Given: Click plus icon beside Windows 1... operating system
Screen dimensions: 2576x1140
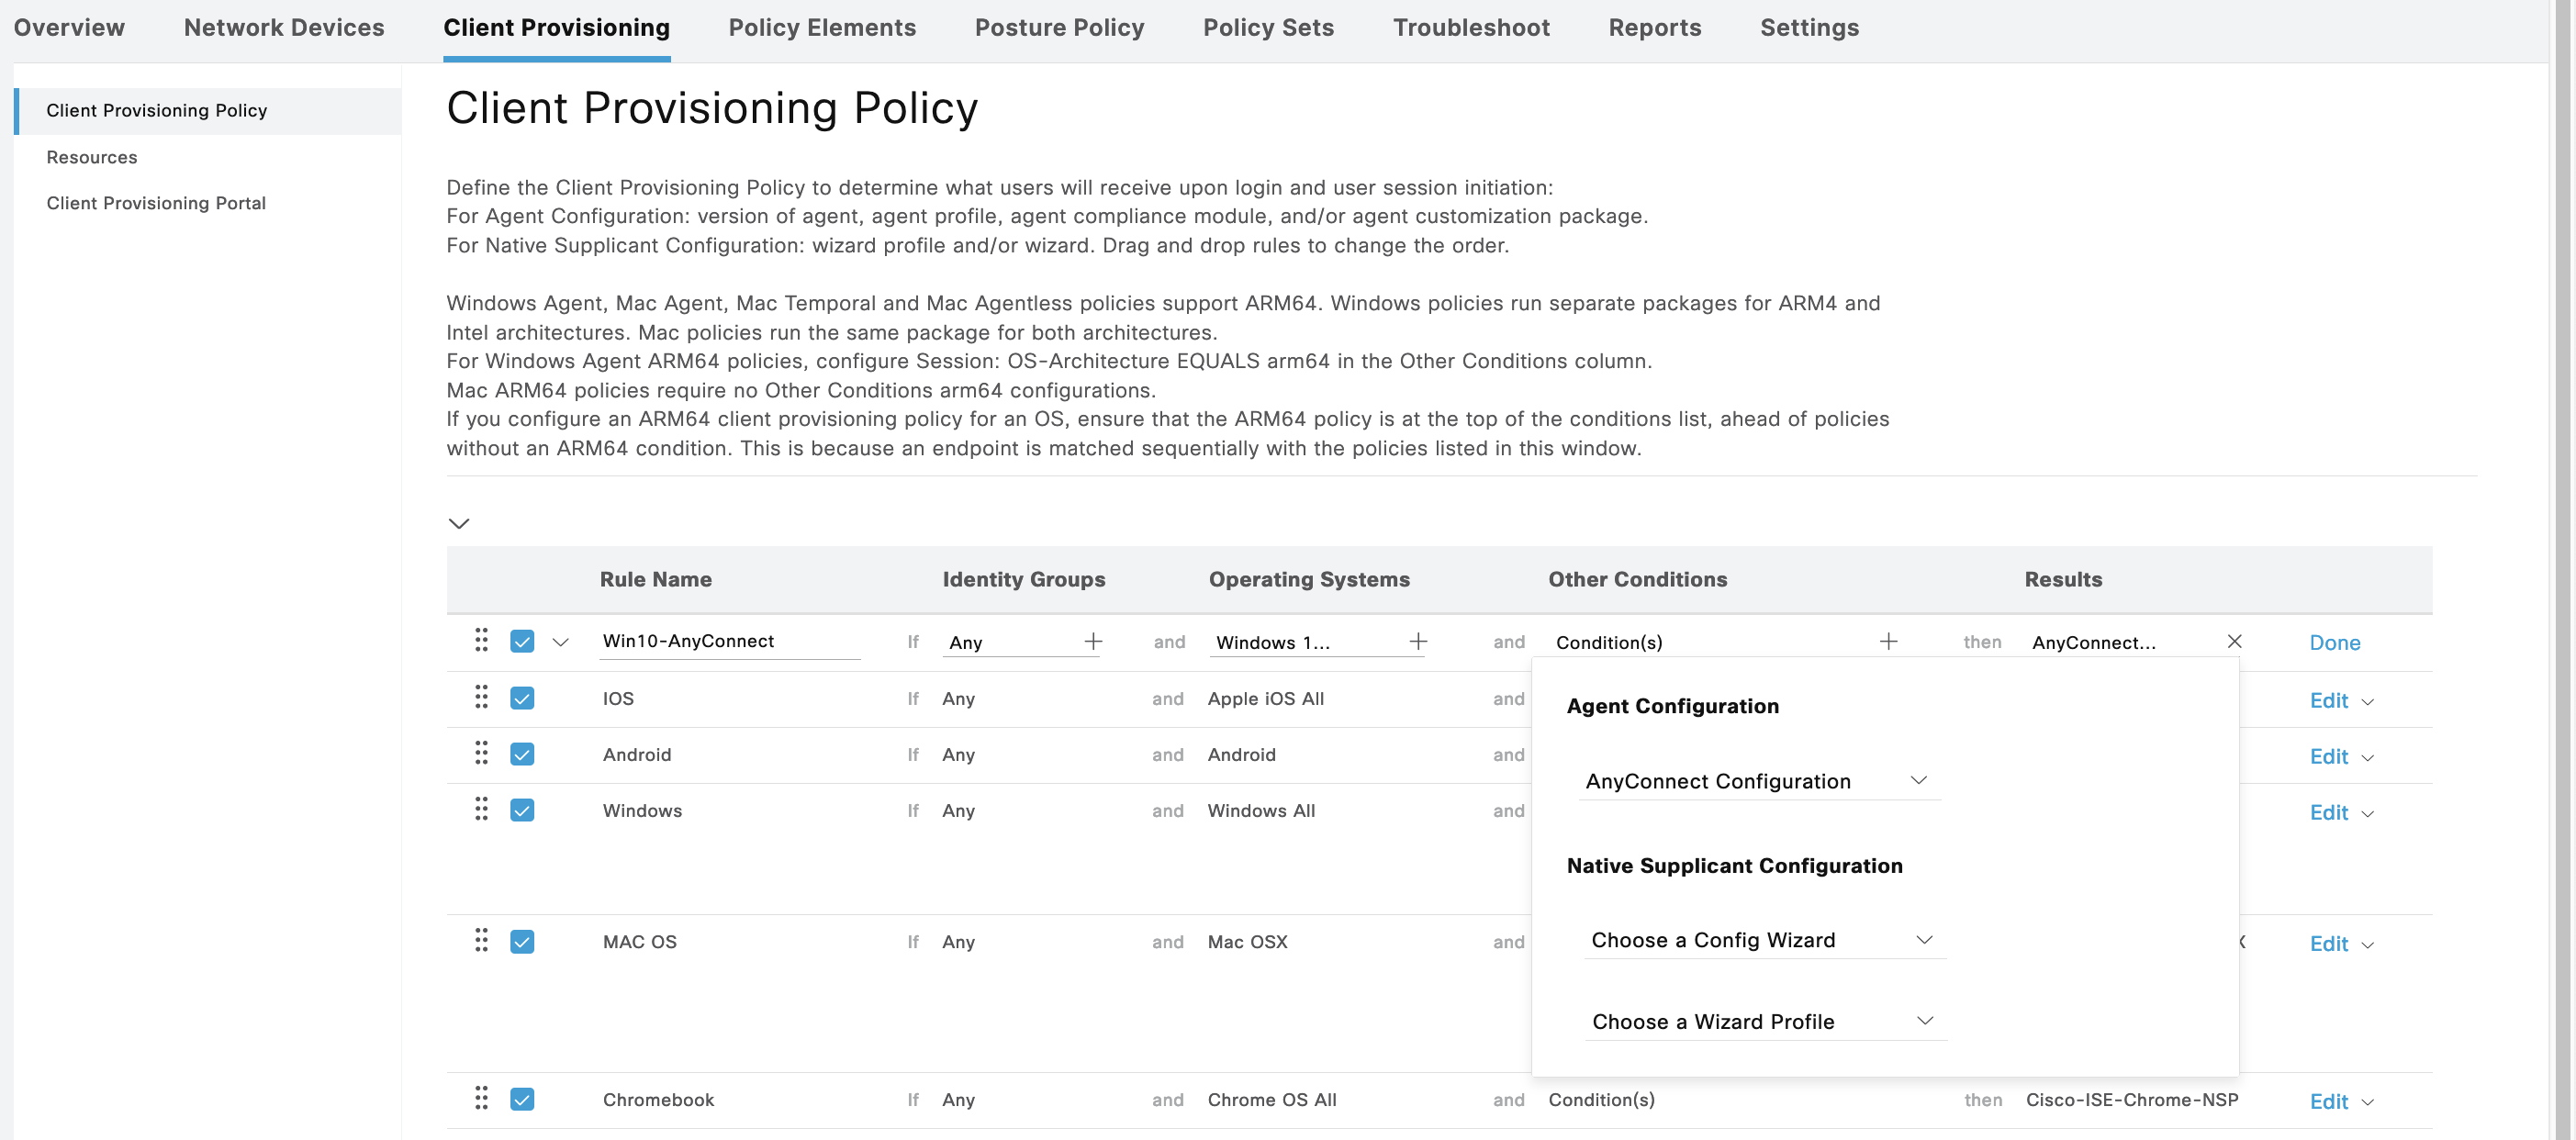Looking at the screenshot, I should 1417,641.
